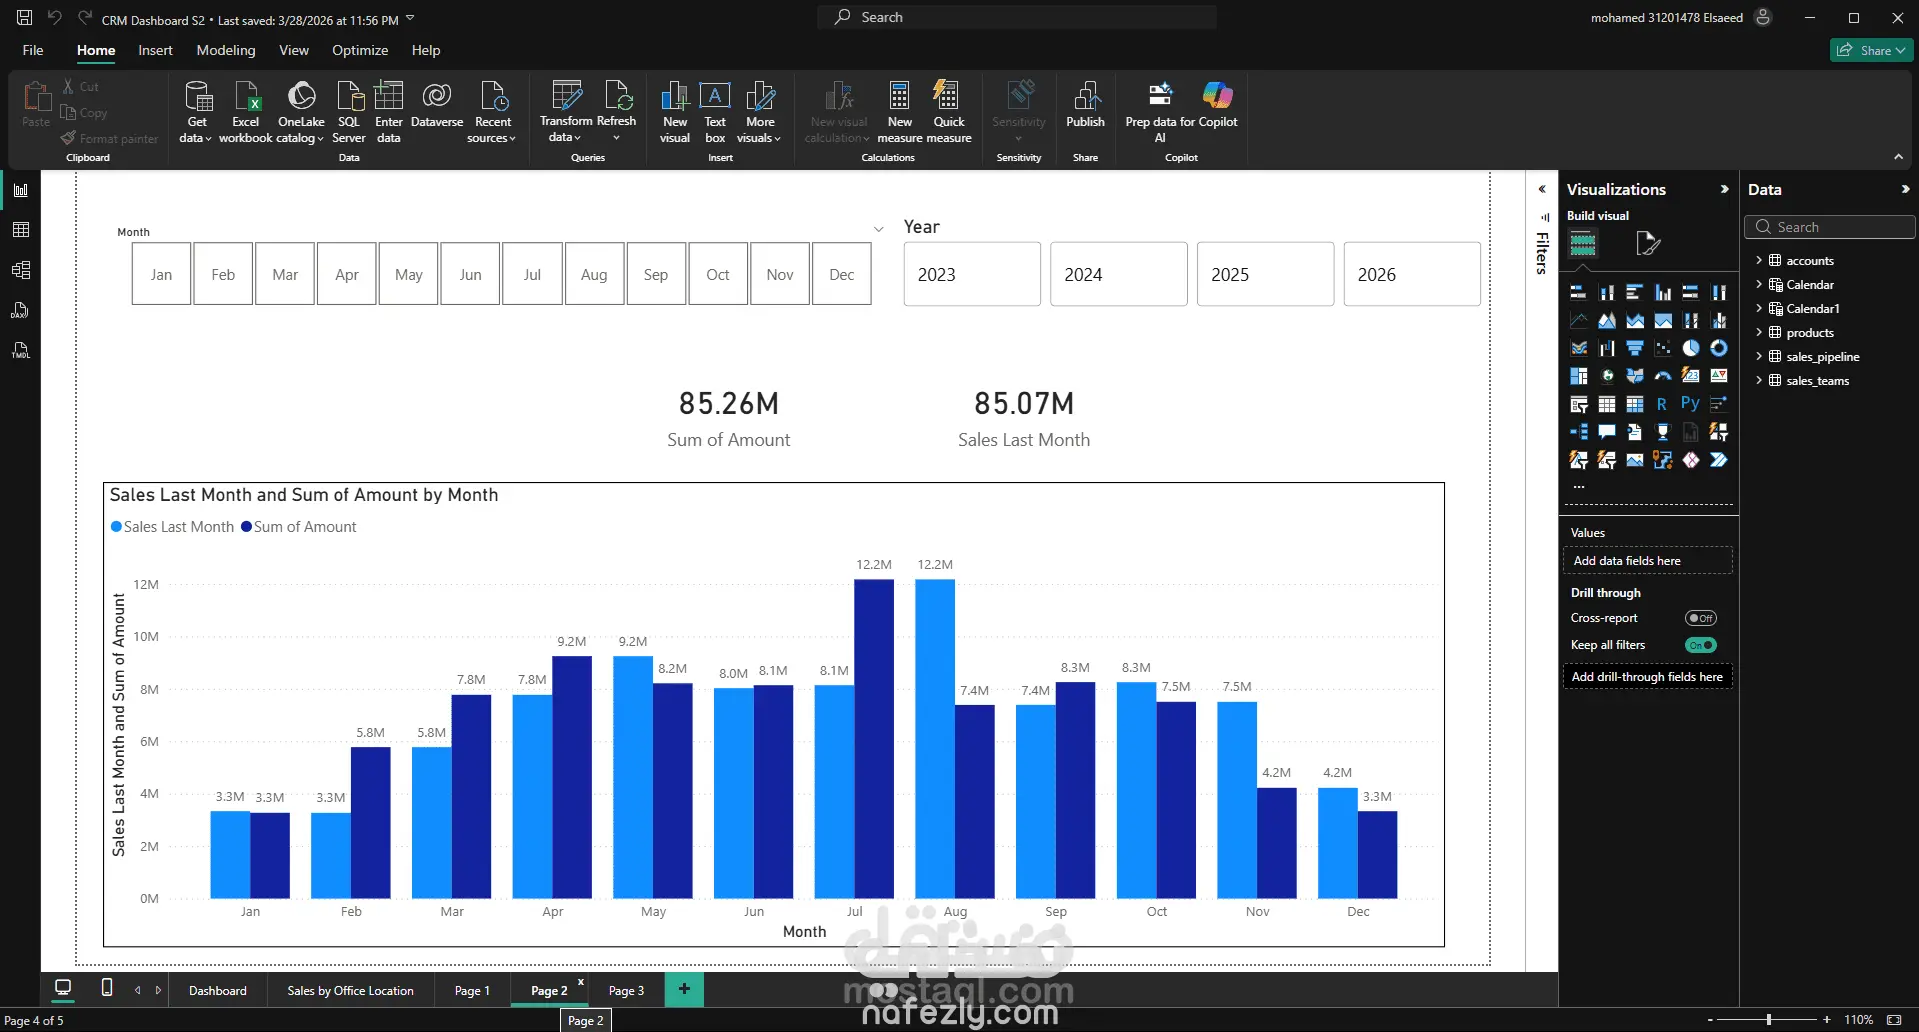Choose the Python visual icon
Screen dimensions: 1919x1032
click(x=1690, y=404)
